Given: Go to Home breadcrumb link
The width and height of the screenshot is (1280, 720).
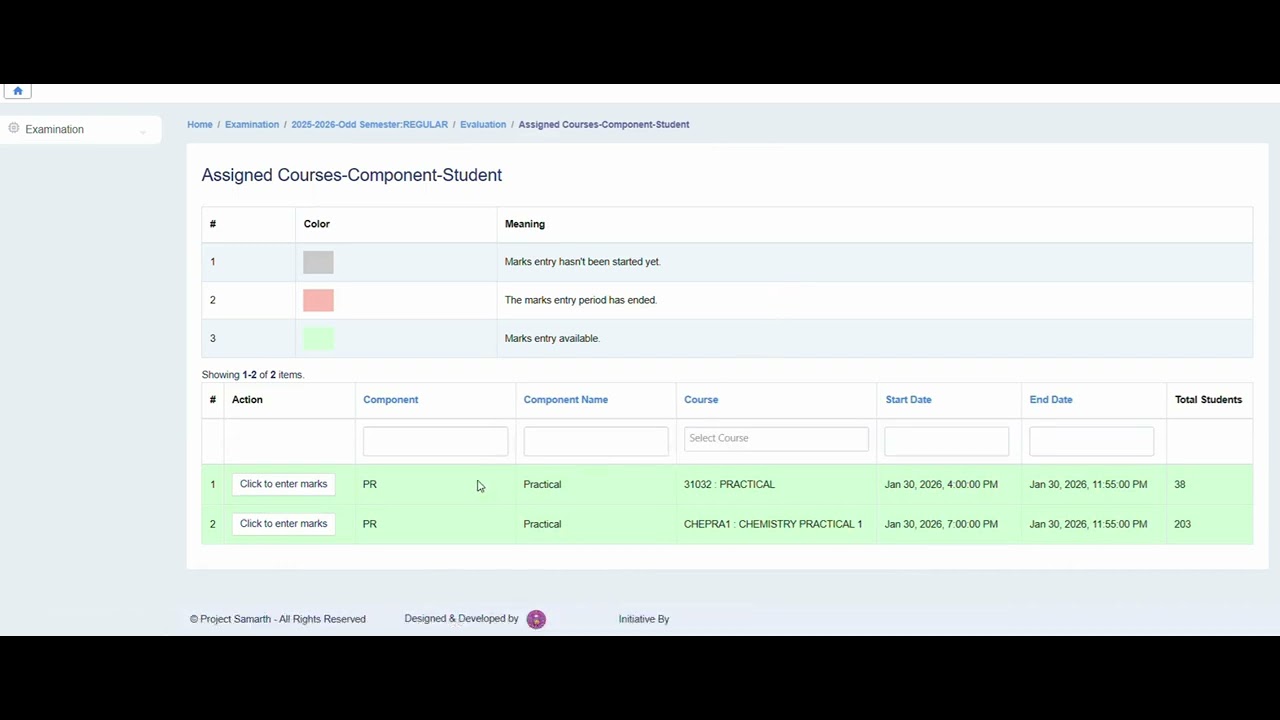Looking at the screenshot, I should (x=200, y=125).
